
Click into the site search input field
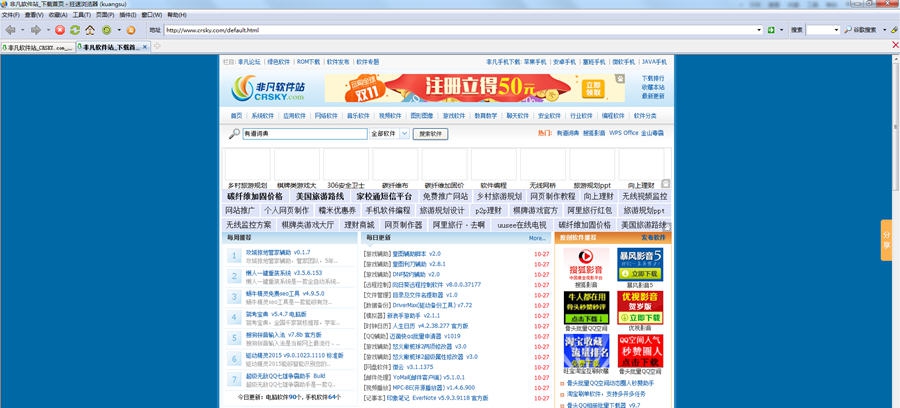(x=304, y=134)
